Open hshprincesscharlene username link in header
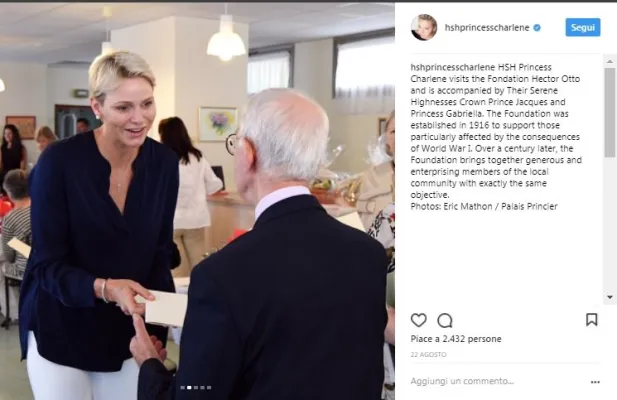617x400 pixels. (x=487, y=28)
